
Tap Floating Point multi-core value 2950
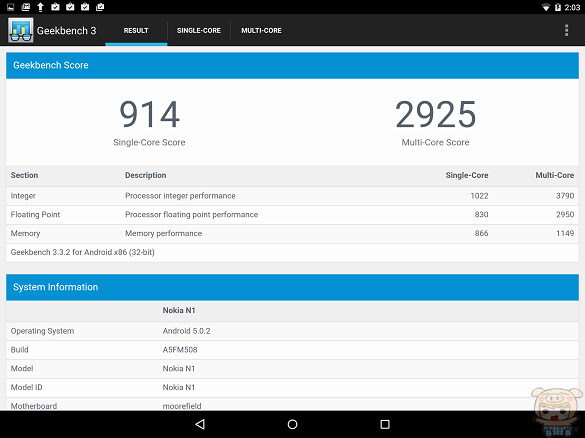pos(565,215)
